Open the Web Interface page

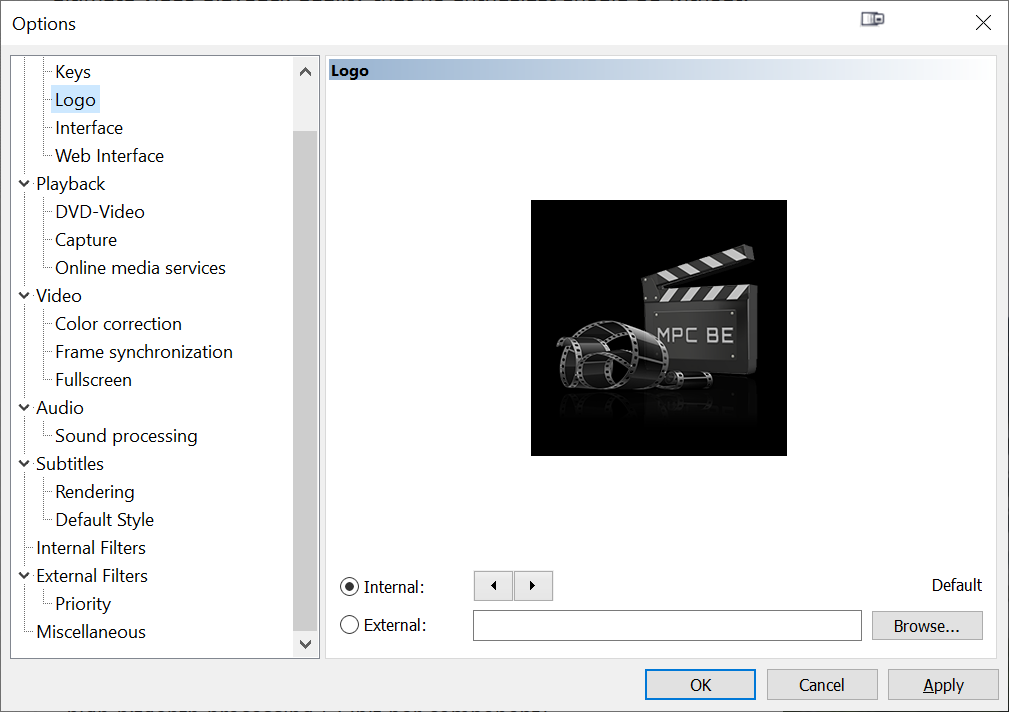click(x=109, y=156)
